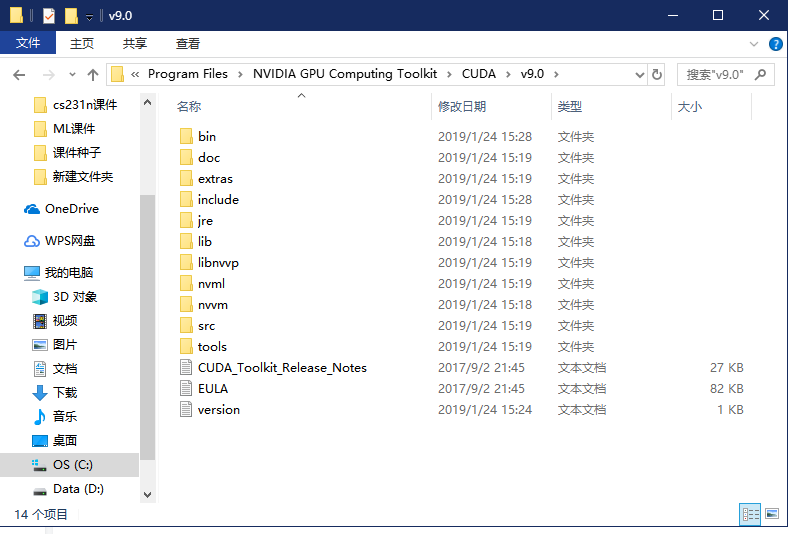Select the lib folder icon
Image resolution: width=795 pixels, height=534 pixels.
(186, 241)
